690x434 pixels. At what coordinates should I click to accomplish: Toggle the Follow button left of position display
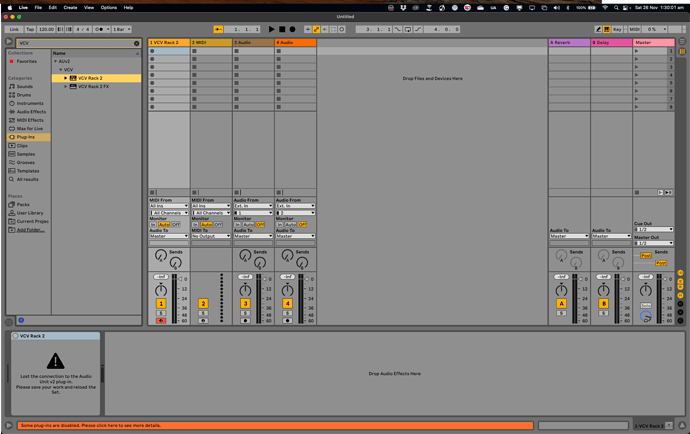click(218, 29)
